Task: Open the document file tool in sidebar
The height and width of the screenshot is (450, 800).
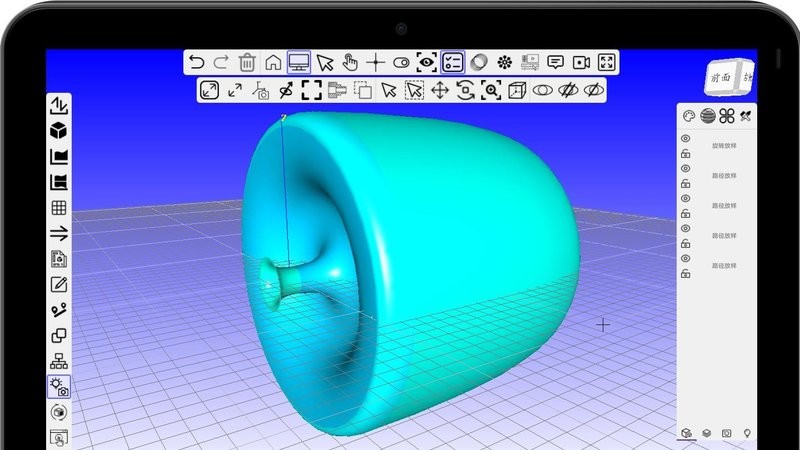Action: (x=59, y=259)
